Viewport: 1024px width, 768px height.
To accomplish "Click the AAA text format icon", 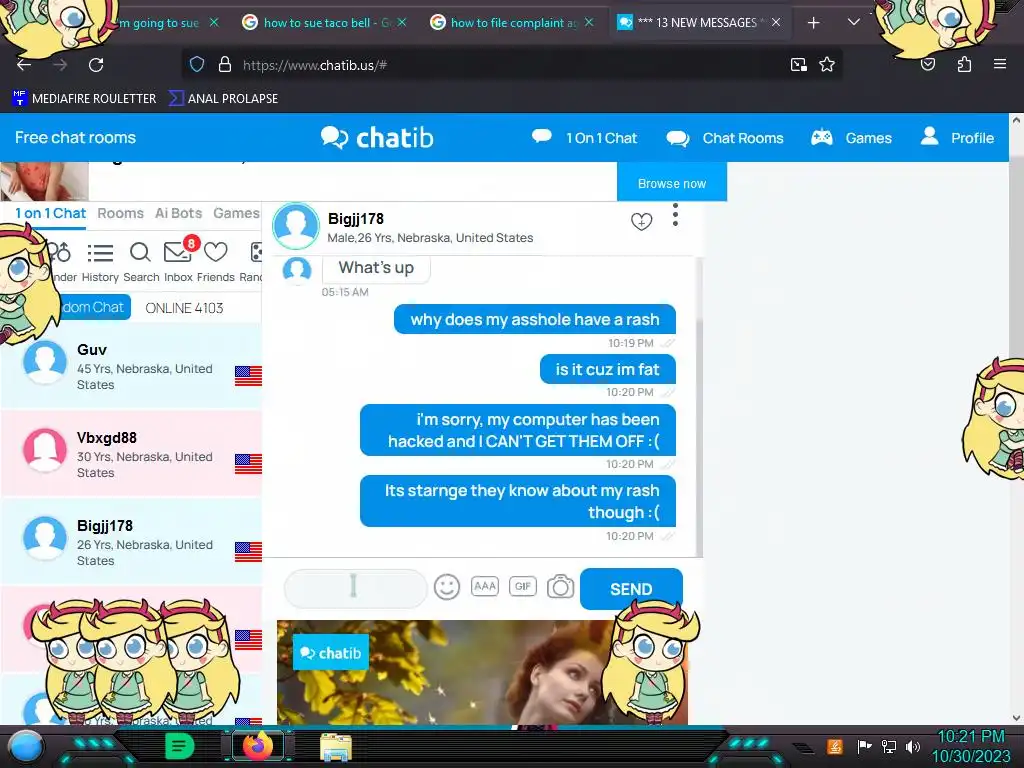I will pyautogui.click(x=485, y=586).
